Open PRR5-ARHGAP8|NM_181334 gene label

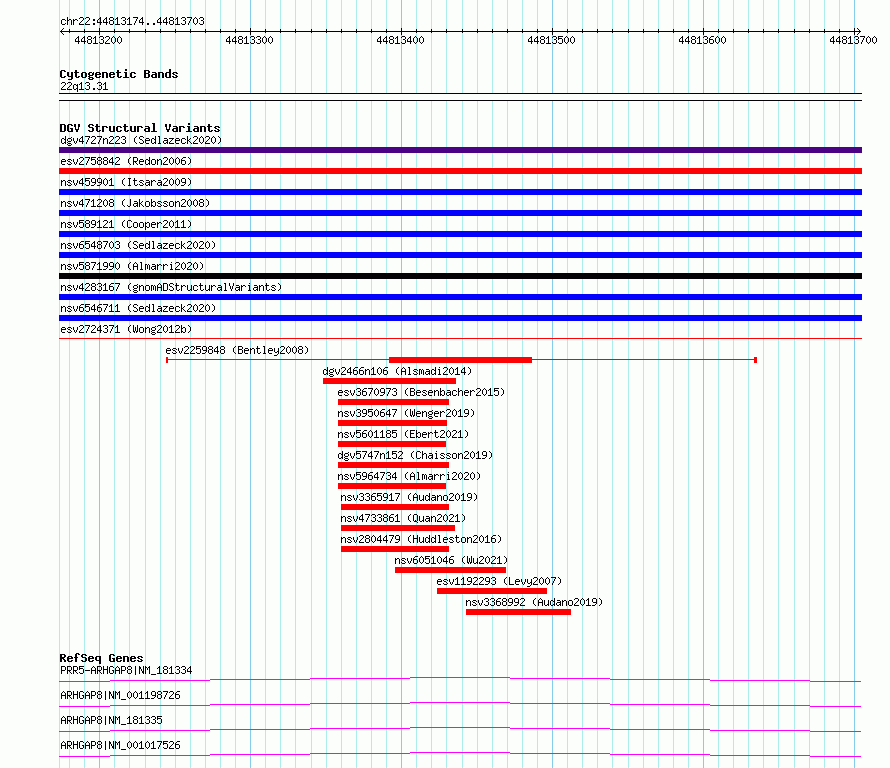[x=126, y=670]
